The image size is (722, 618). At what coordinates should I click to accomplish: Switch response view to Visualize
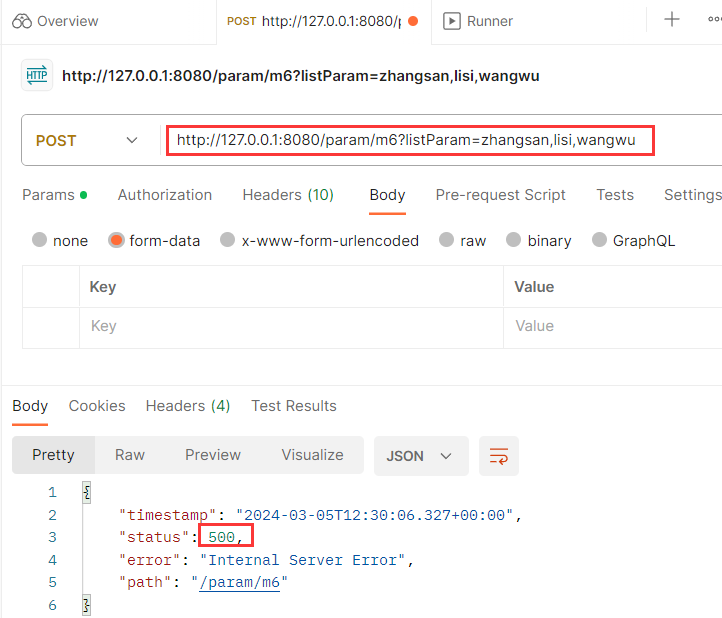pyautogui.click(x=313, y=455)
